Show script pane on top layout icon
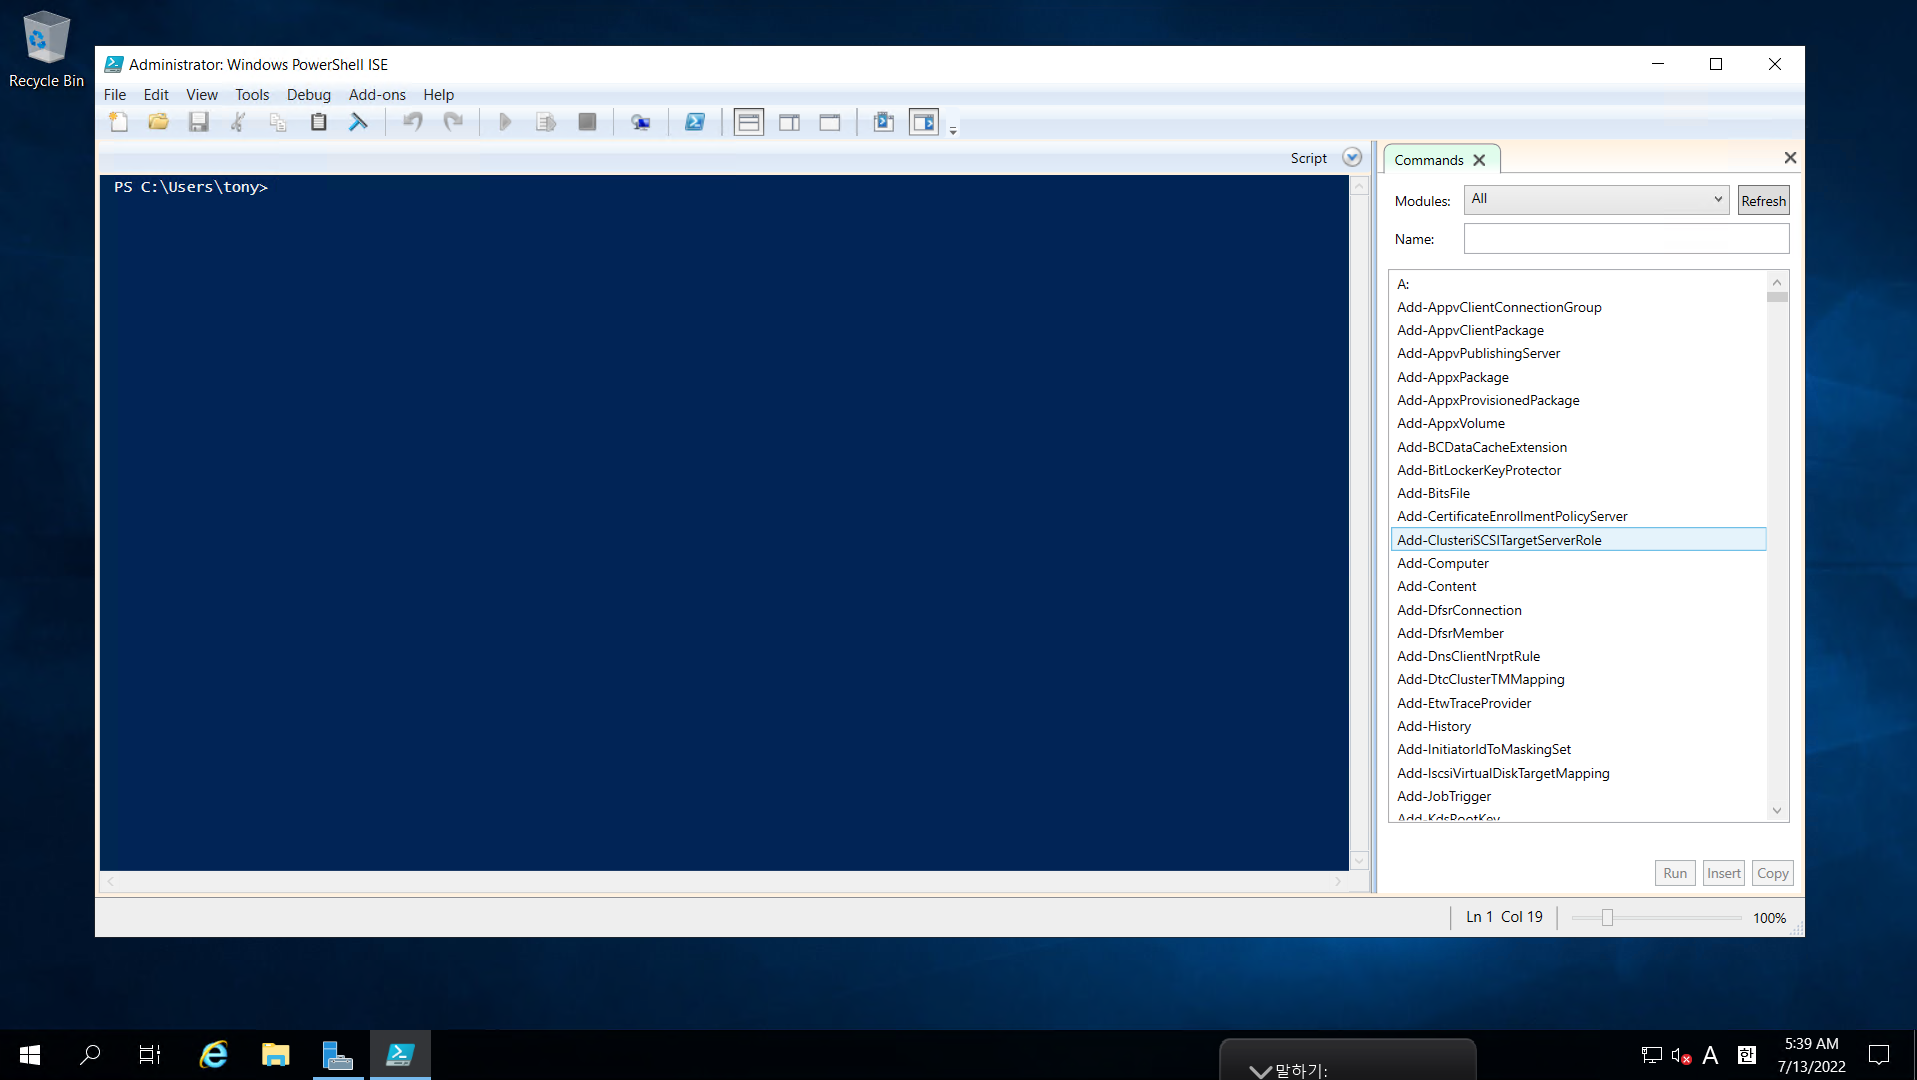The height and width of the screenshot is (1080, 1917). click(x=748, y=122)
